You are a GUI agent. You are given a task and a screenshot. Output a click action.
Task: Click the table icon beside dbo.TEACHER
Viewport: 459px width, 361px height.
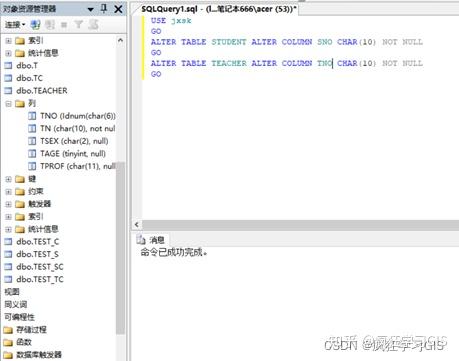[x=8, y=91]
